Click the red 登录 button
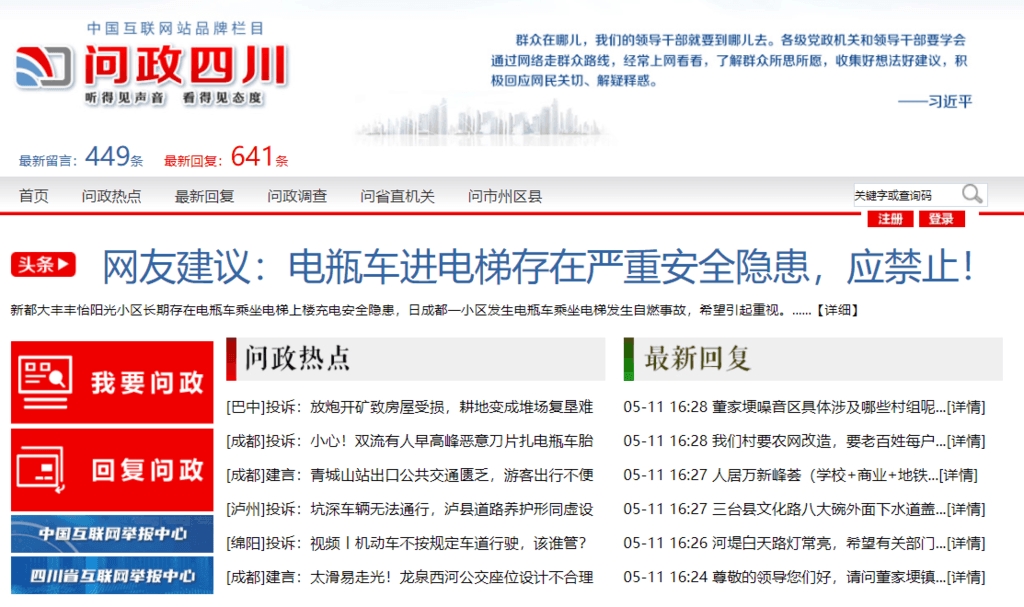Viewport: 1024px width, 607px height. click(x=940, y=219)
